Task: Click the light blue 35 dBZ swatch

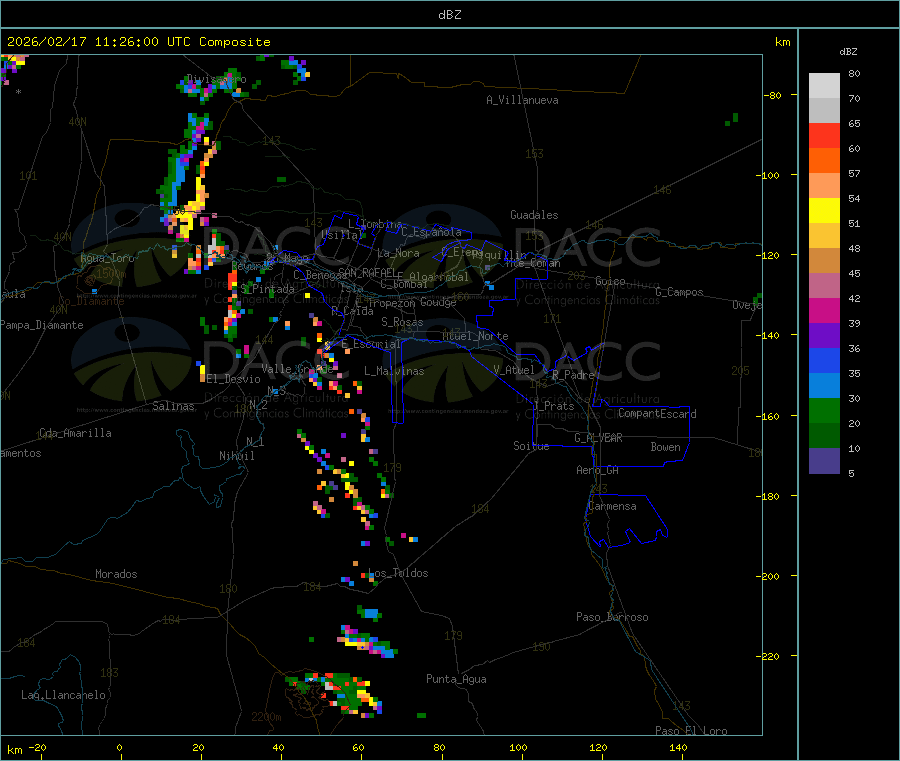Action: point(824,385)
